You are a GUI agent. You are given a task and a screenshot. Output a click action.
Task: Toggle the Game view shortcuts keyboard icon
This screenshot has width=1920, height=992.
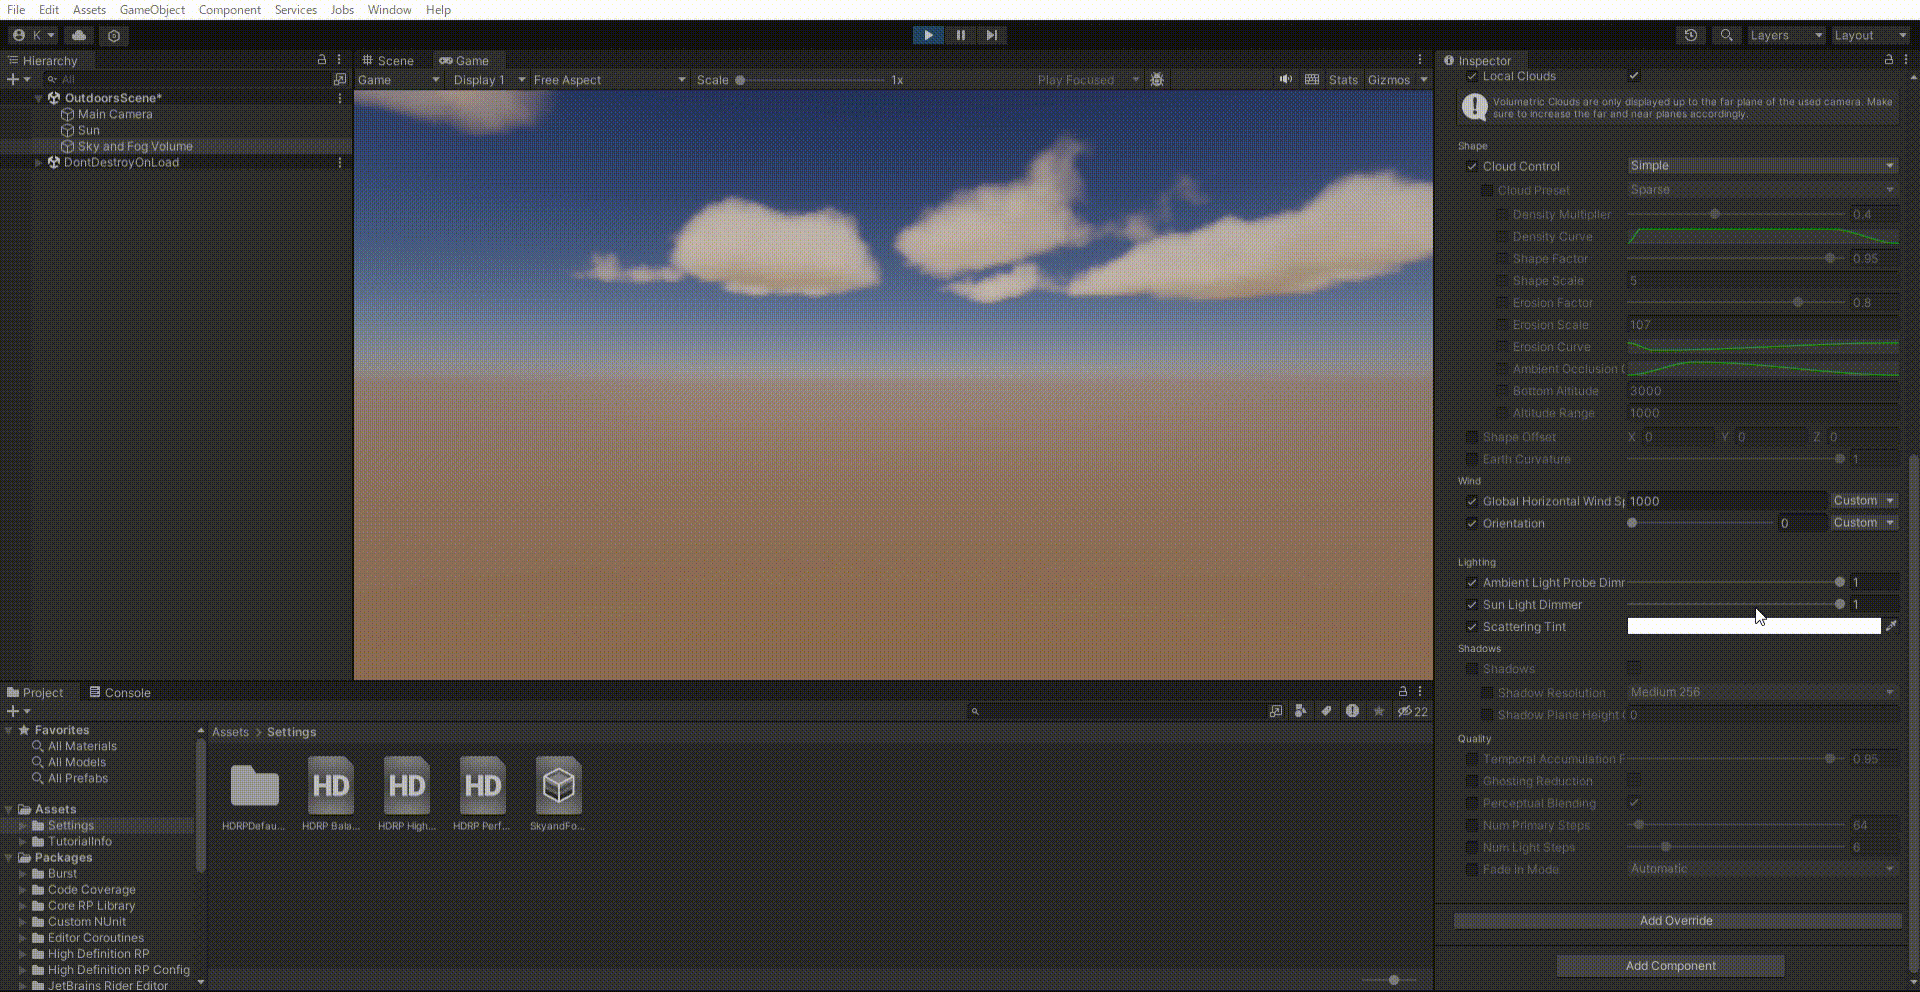click(1312, 79)
